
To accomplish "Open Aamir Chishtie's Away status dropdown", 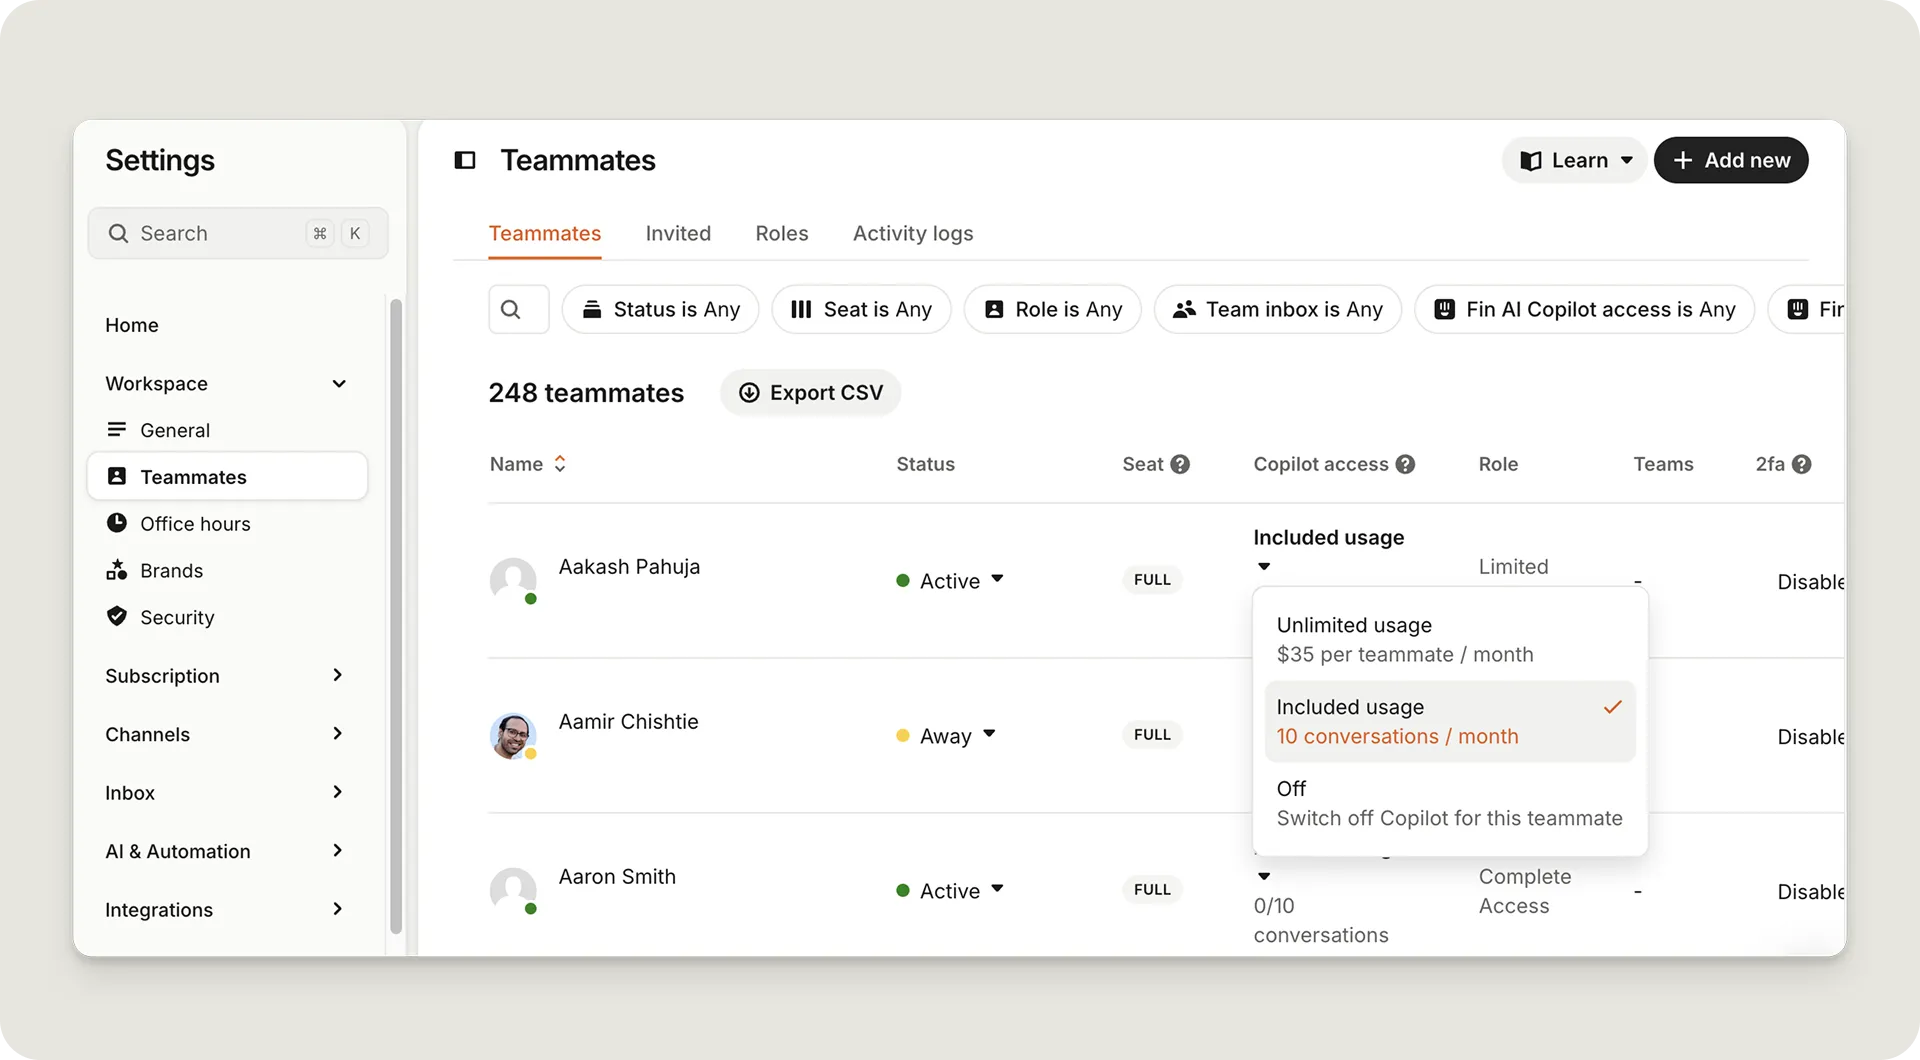I will (946, 736).
